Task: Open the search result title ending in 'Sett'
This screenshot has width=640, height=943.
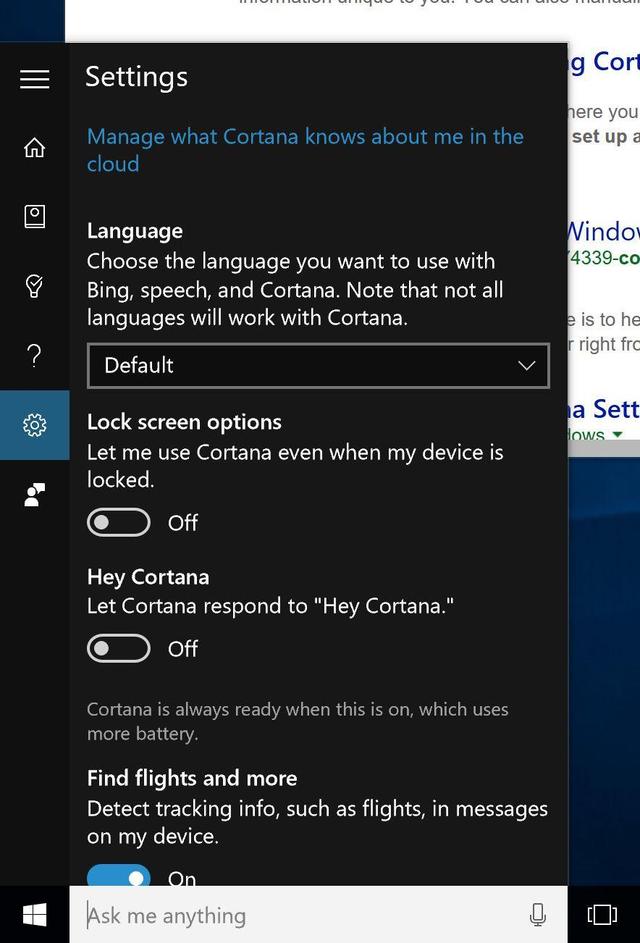Action: coord(603,409)
